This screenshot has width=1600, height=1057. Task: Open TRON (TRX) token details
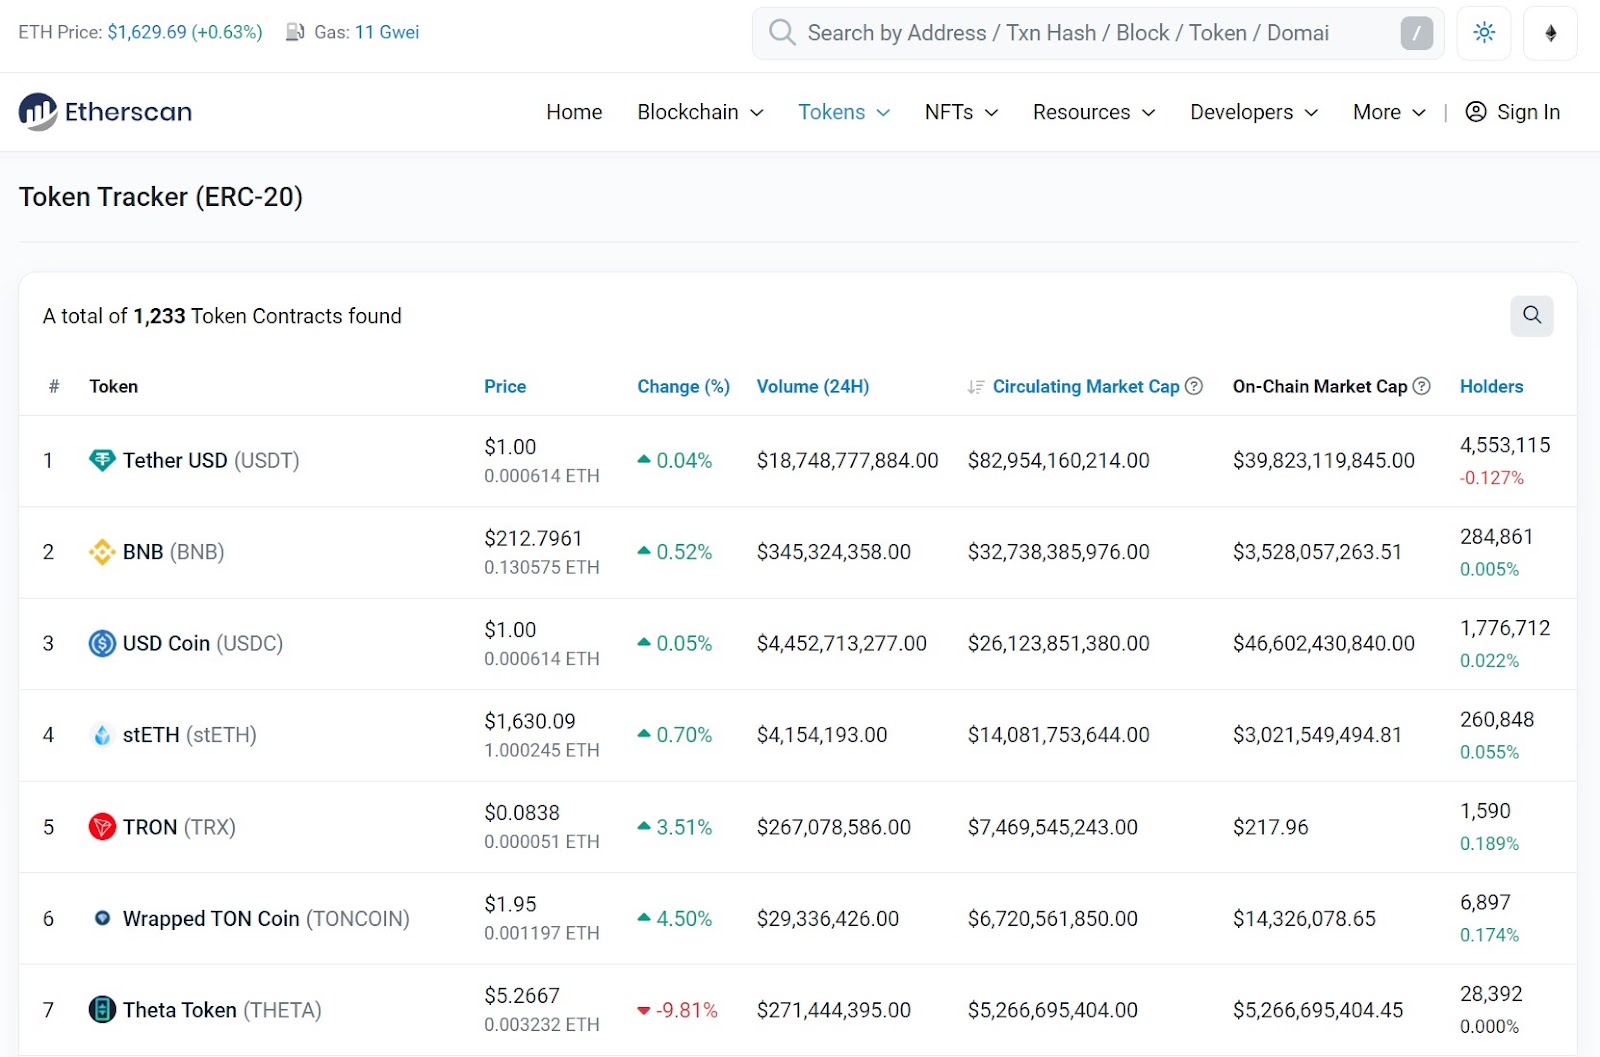point(179,827)
